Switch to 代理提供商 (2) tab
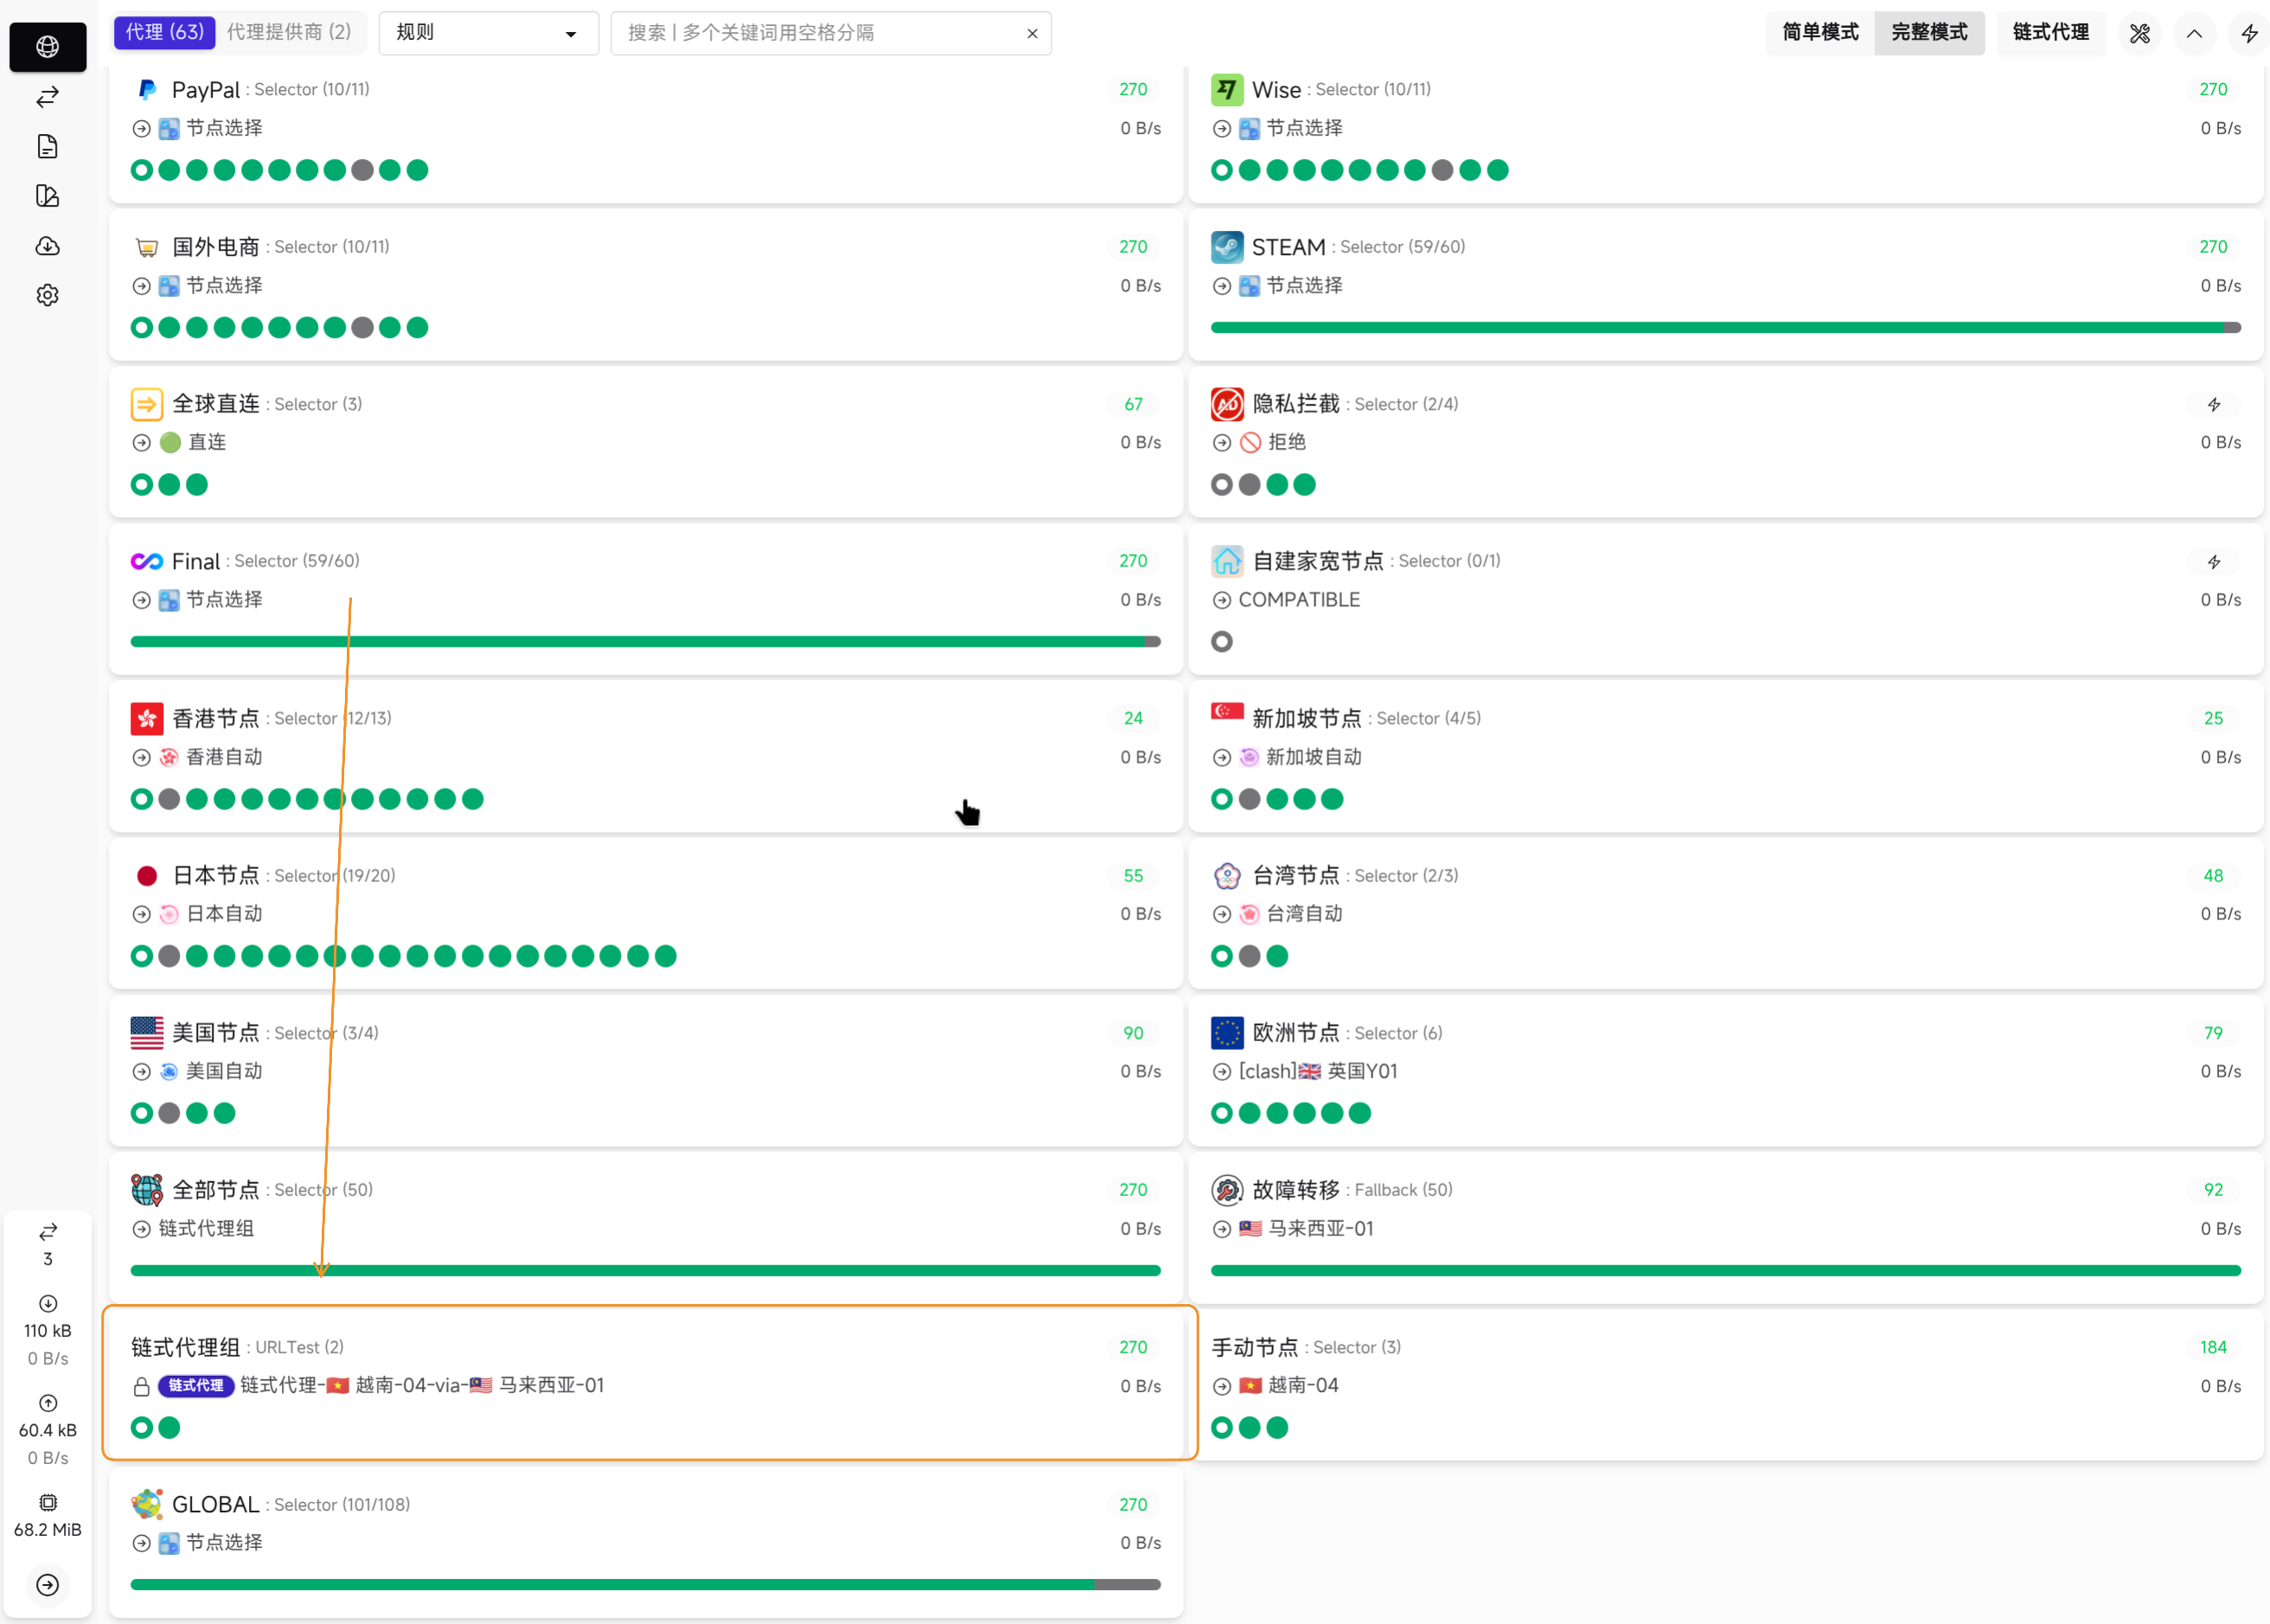The height and width of the screenshot is (1624, 2270). 289,32
